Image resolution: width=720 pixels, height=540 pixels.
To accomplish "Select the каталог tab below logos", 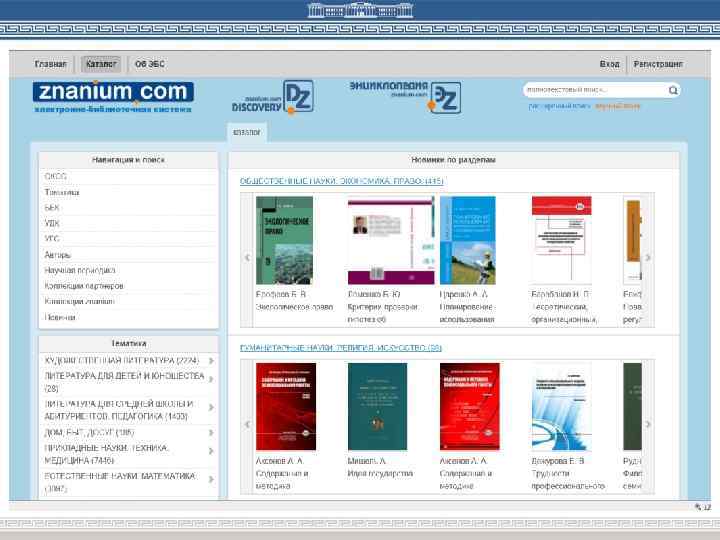I will tap(247, 132).
